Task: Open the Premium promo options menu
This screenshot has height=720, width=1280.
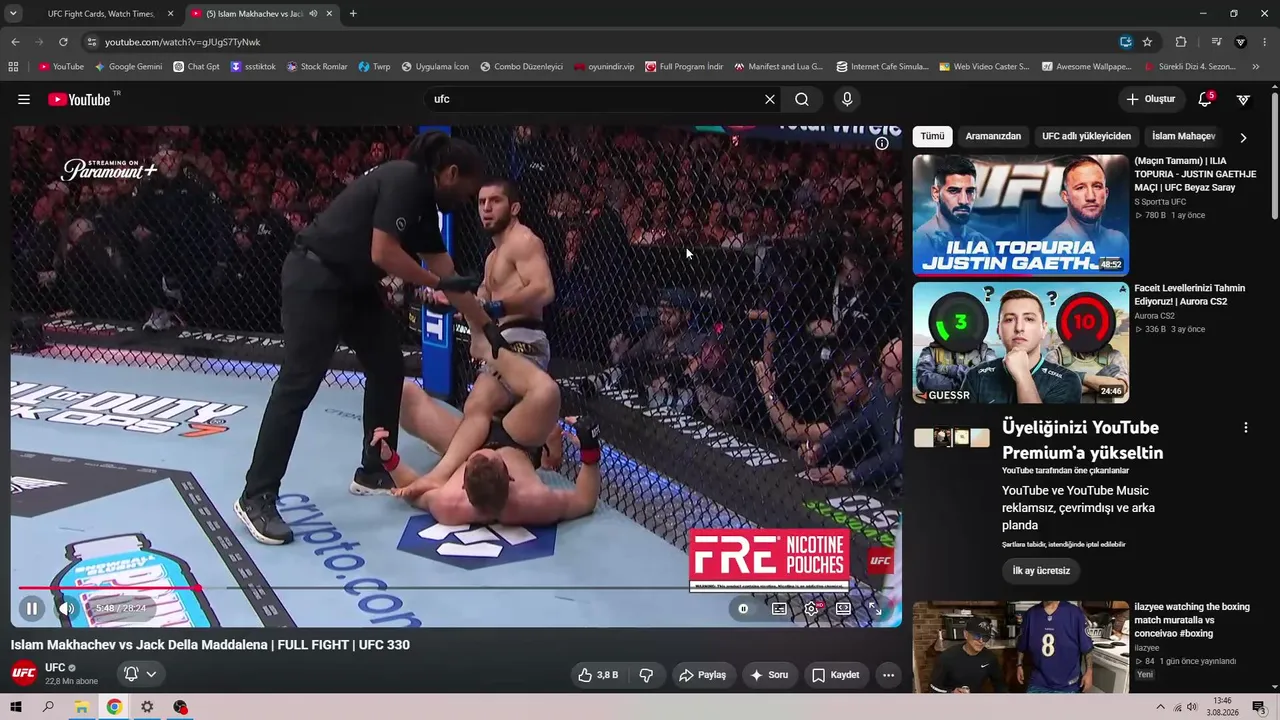Action: click(x=1245, y=427)
